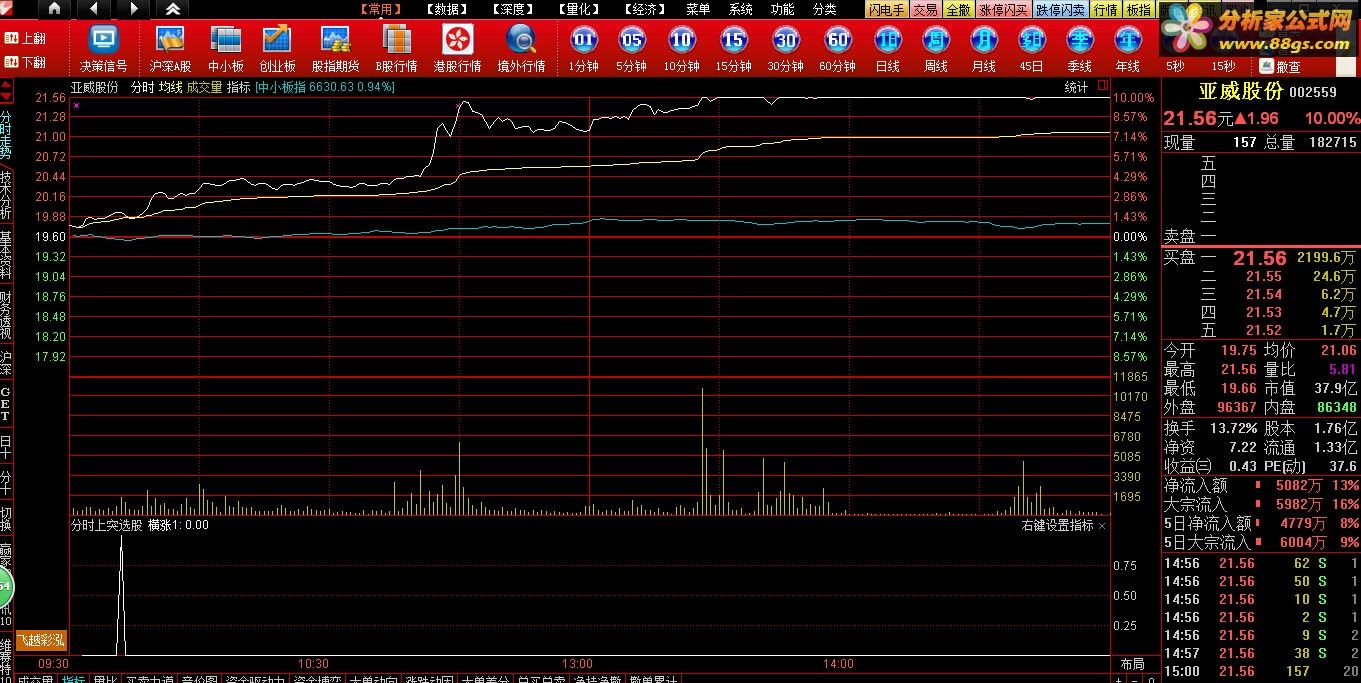Click the forward arrow in the title bar
Viewport: 1361px width, 683px height.
point(133,9)
